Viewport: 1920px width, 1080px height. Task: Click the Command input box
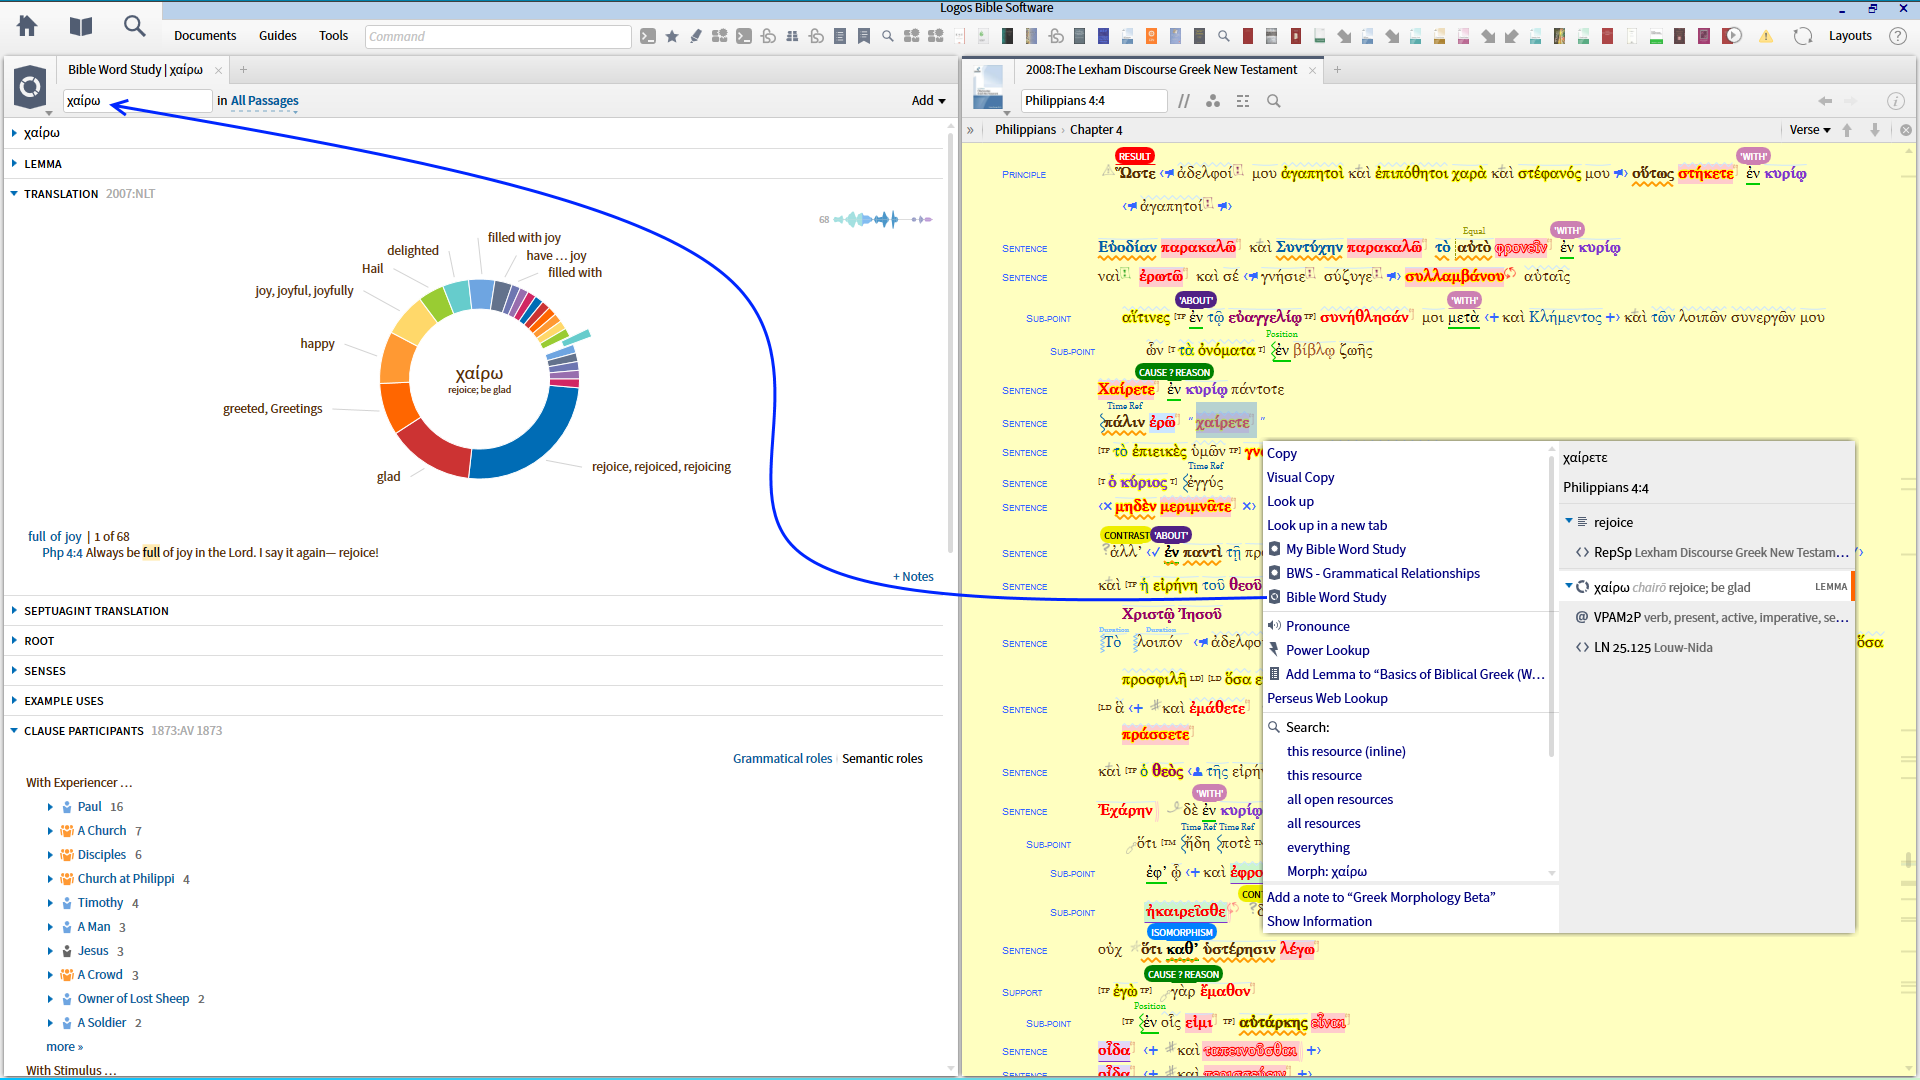[498, 37]
